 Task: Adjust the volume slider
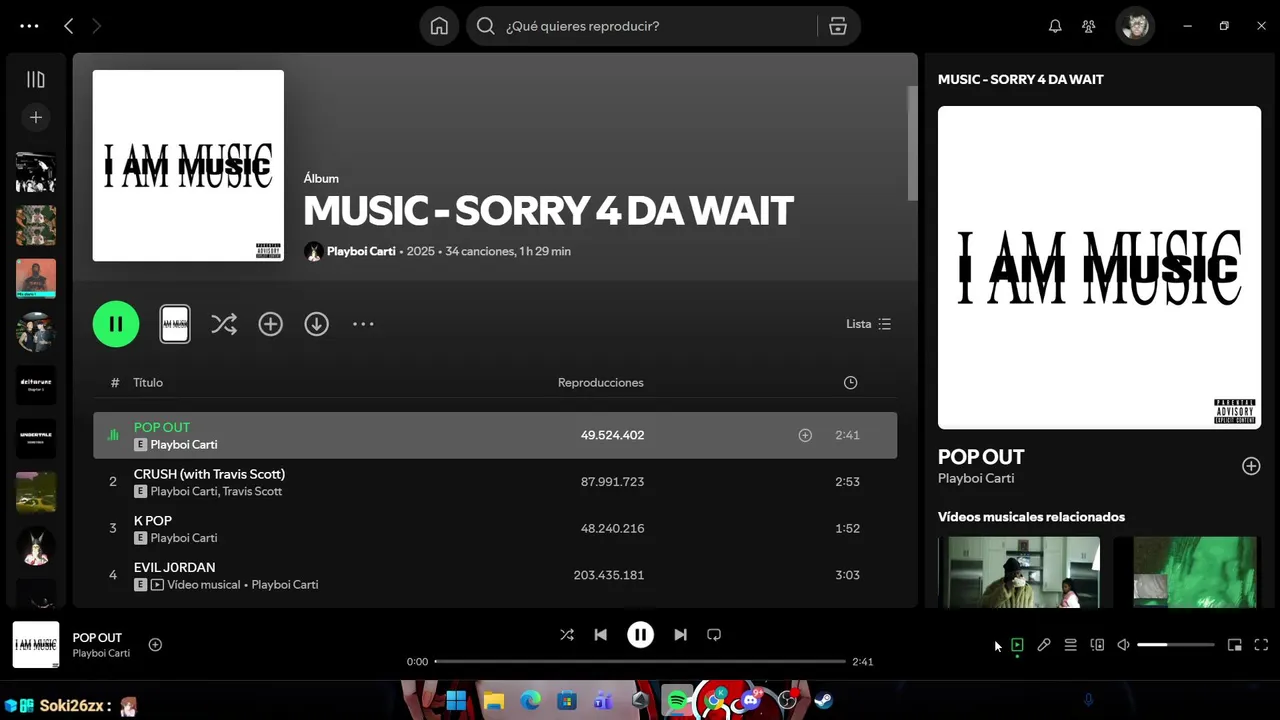pos(1176,645)
